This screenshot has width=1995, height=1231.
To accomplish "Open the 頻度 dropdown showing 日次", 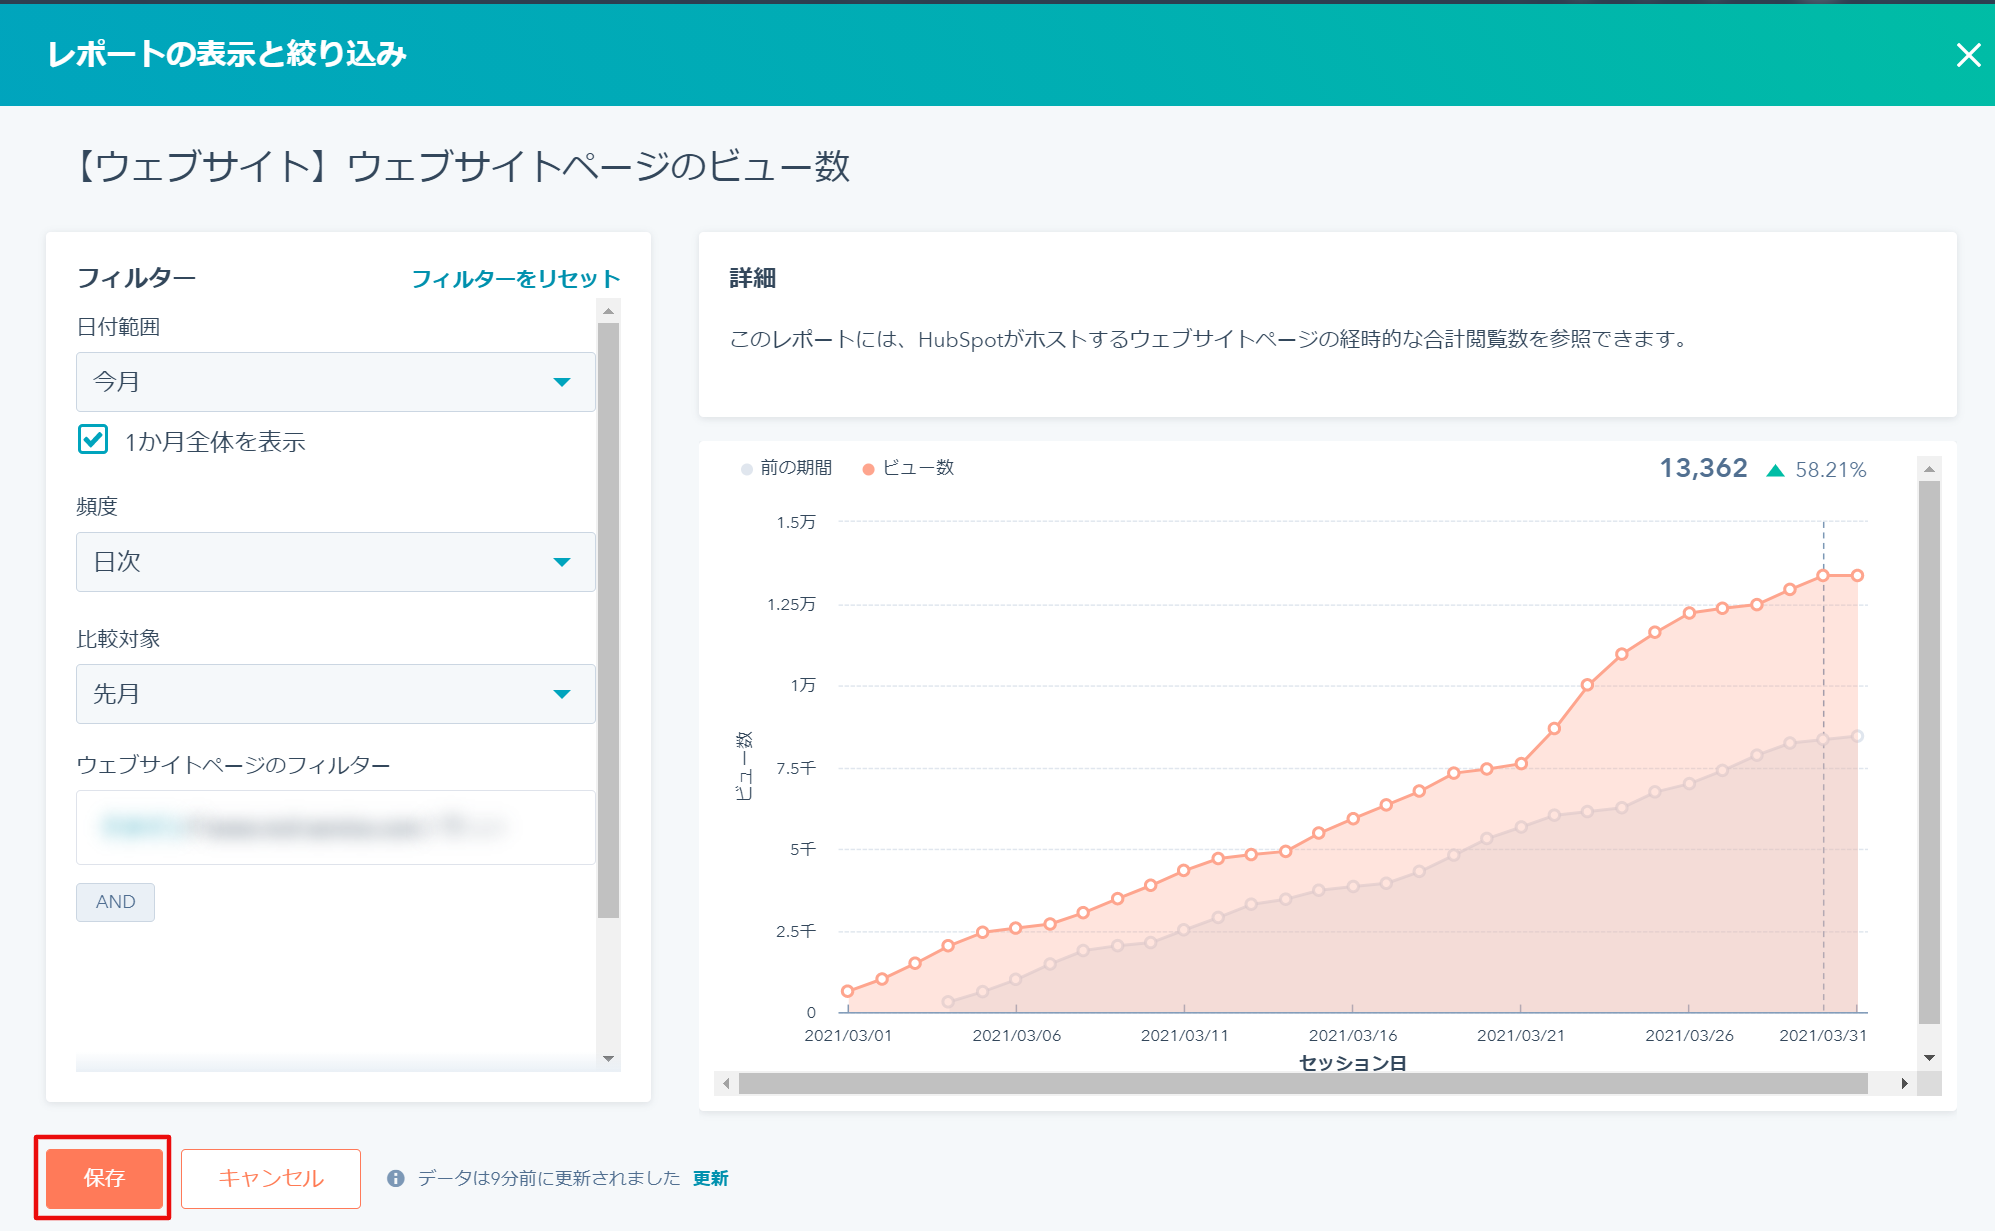I will [x=335, y=562].
